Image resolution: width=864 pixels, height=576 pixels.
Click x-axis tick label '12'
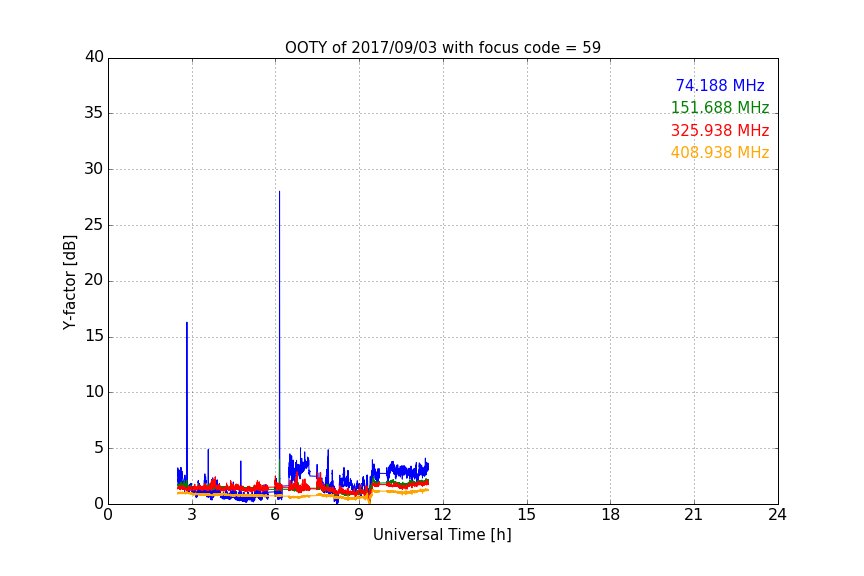pos(443,515)
